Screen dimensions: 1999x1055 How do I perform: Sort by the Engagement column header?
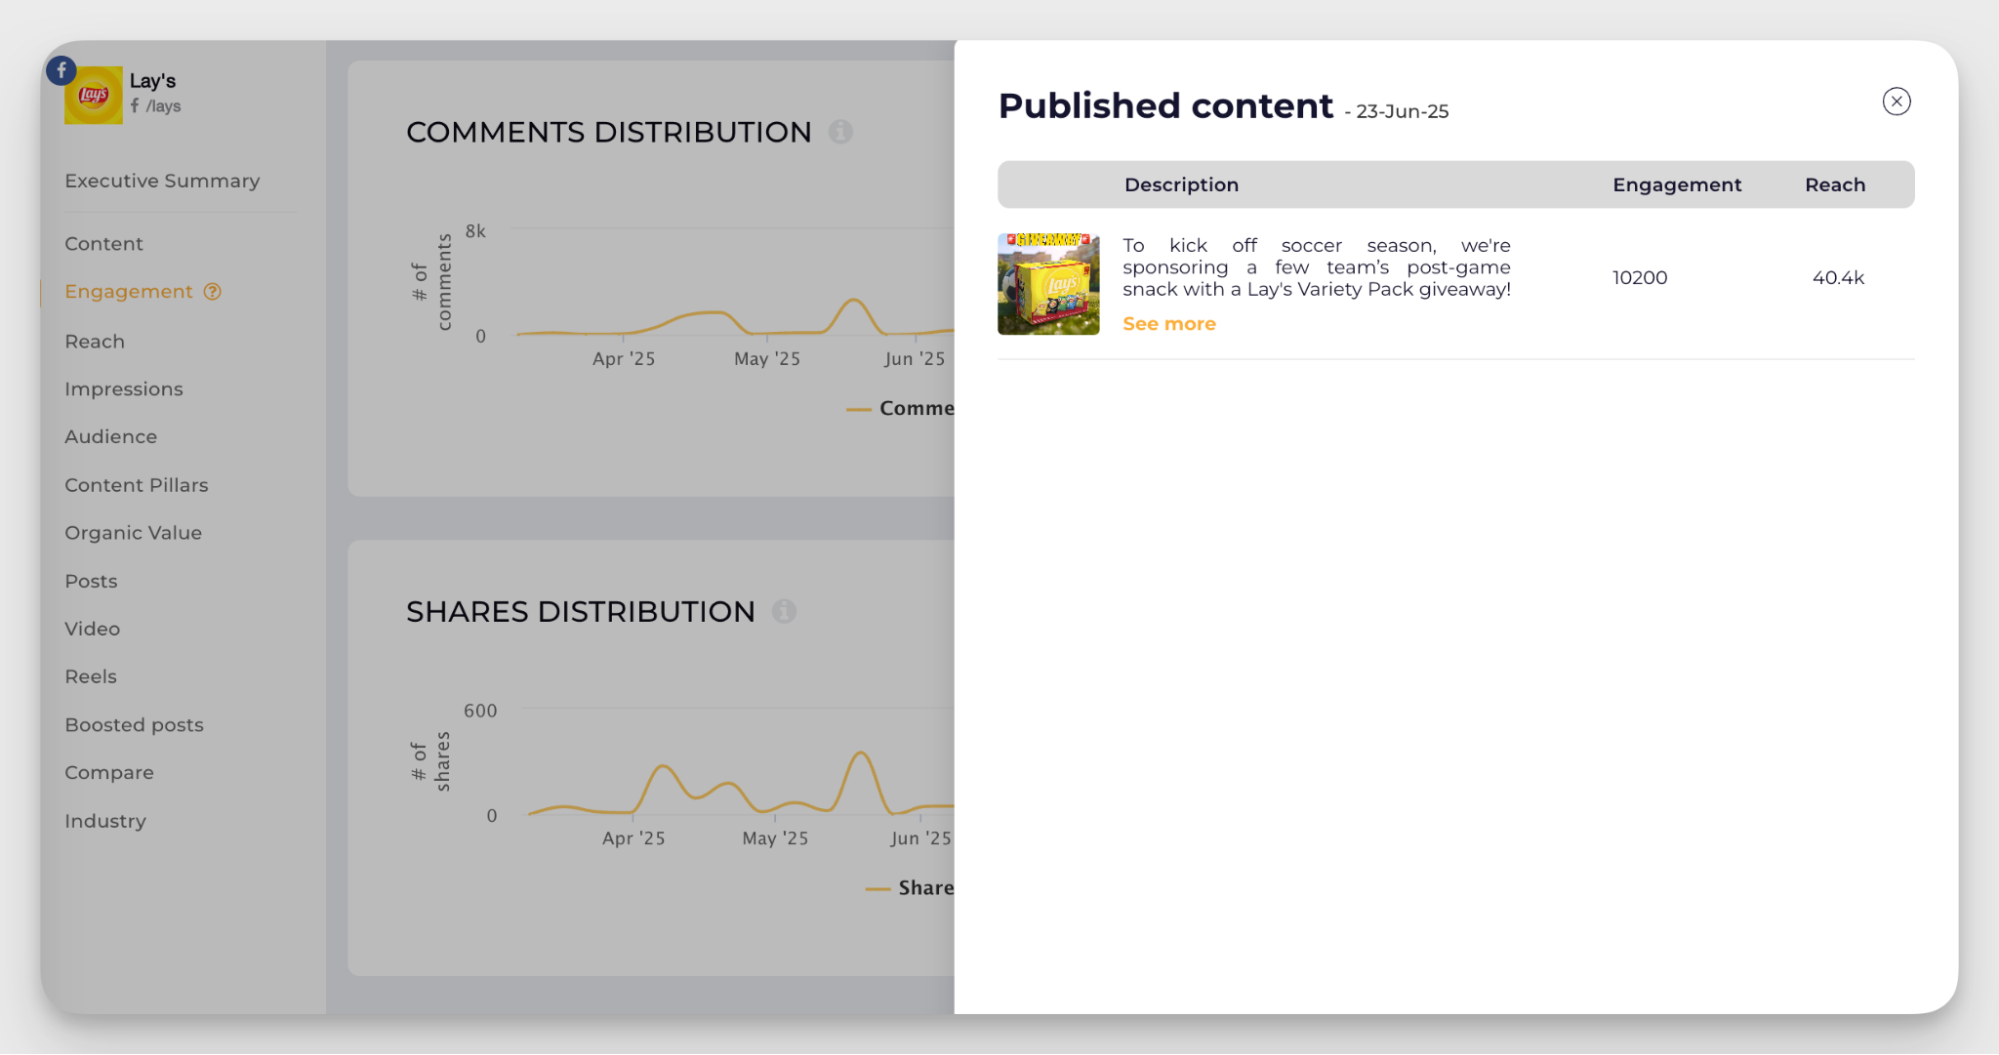pyautogui.click(x=1676, y=185)
